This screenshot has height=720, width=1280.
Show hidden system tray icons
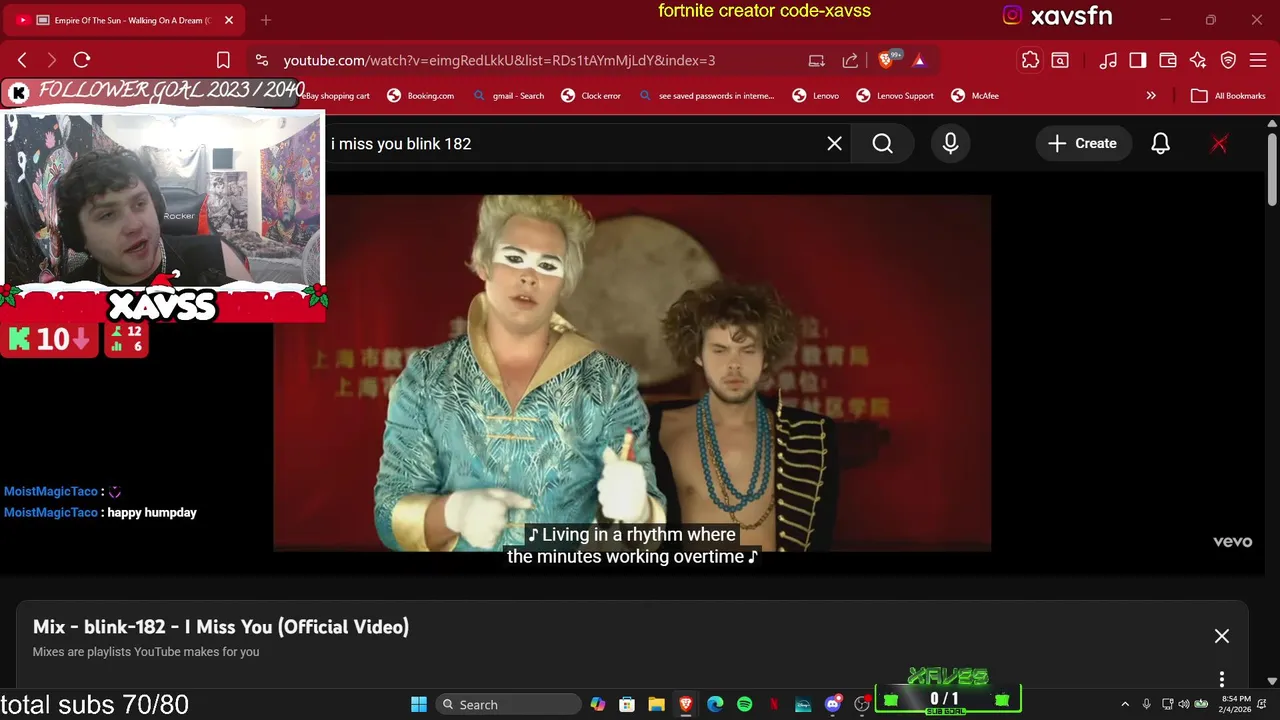tap(1125, 704)
